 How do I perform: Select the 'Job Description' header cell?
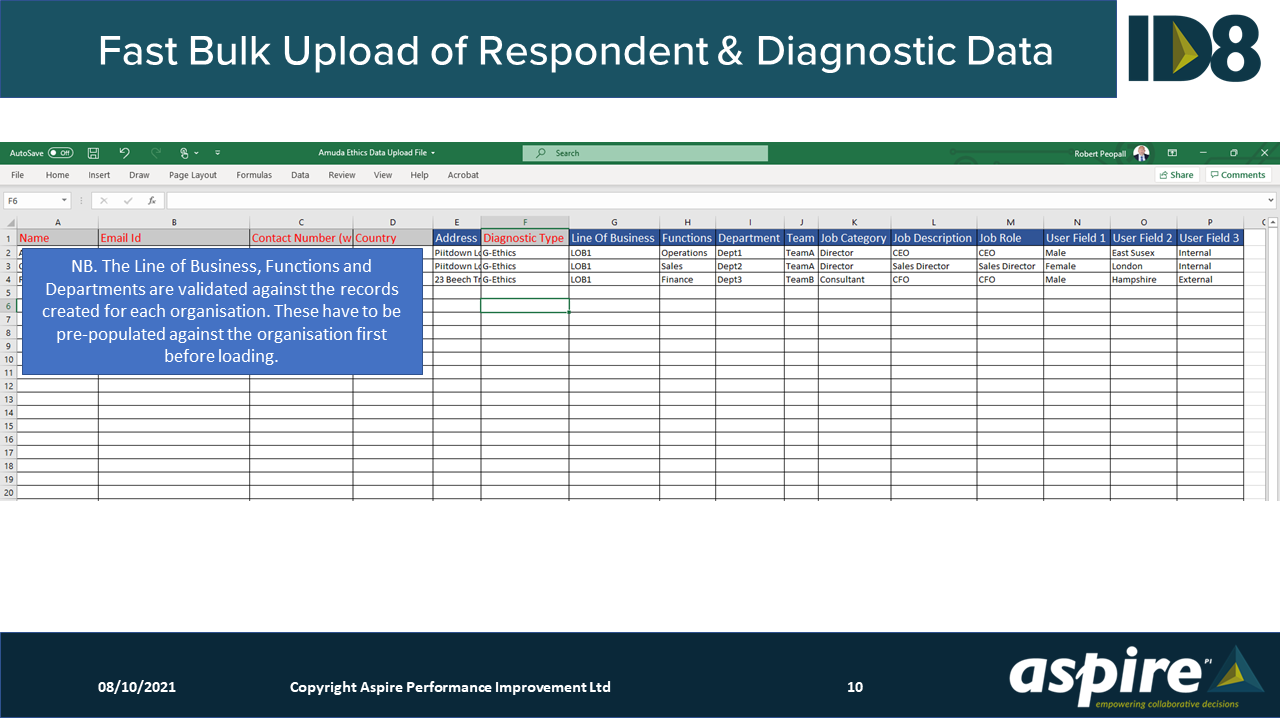[x=933, y=238]
